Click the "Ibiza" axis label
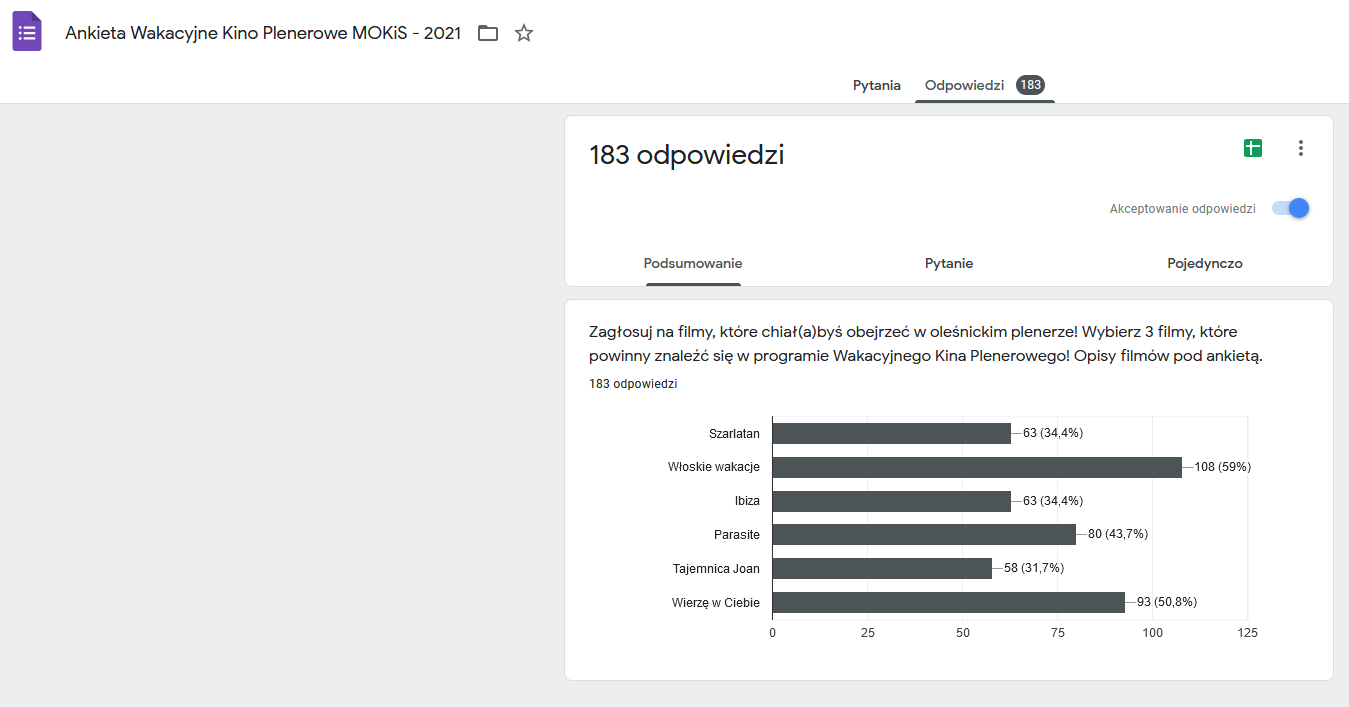 pyautogui.click(x=747, y=501)
